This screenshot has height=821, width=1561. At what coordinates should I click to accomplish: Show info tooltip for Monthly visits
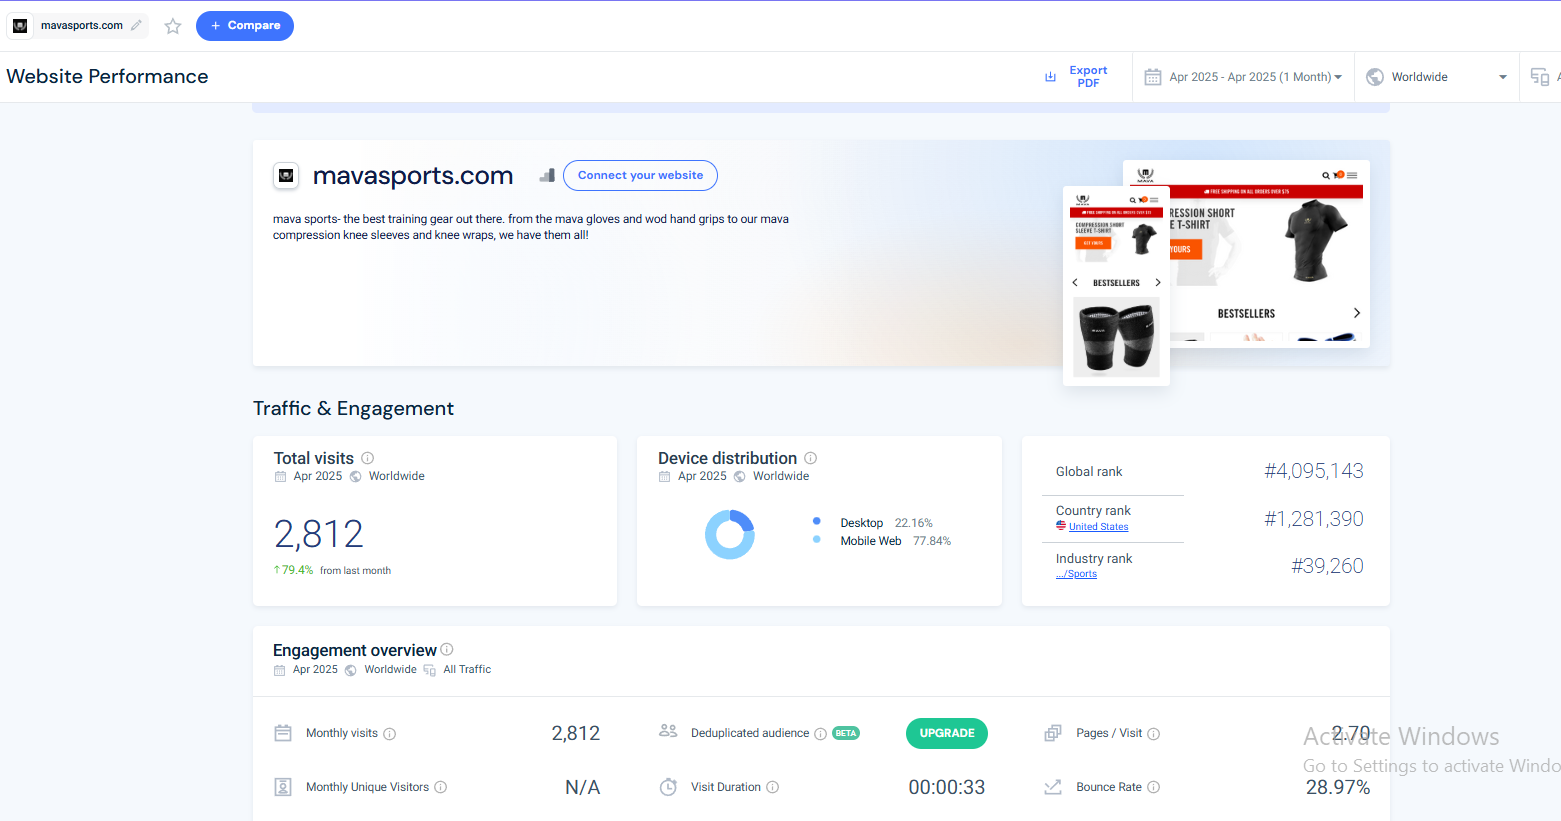click(x=390, y=734)
